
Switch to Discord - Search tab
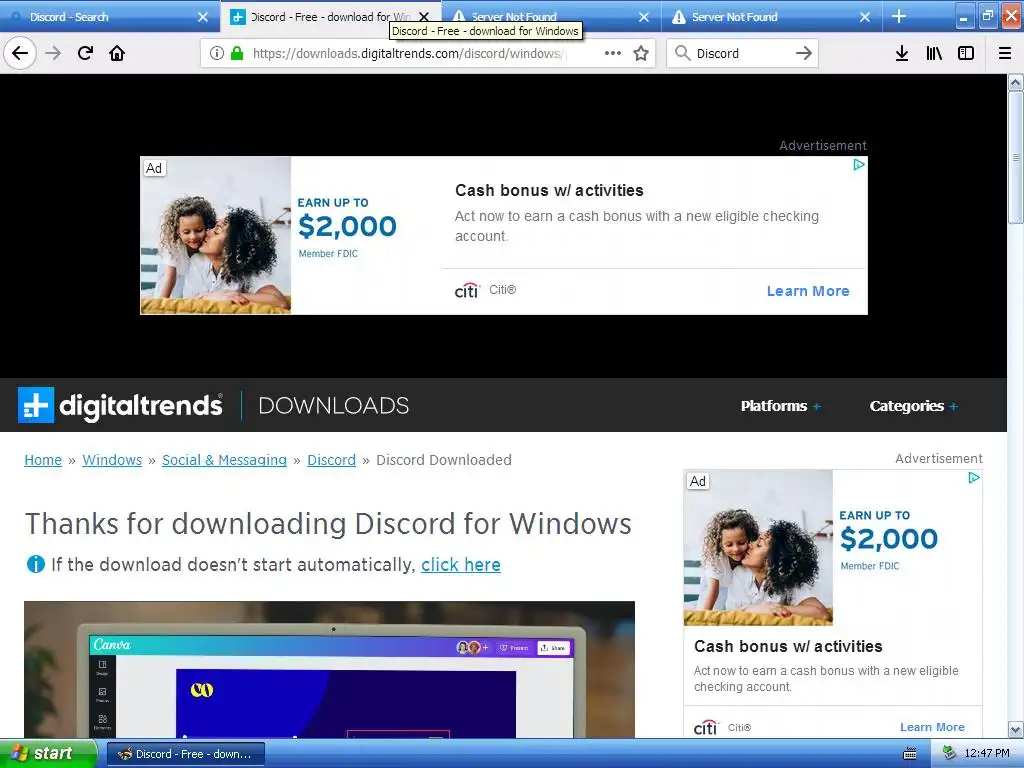[108, 17]
